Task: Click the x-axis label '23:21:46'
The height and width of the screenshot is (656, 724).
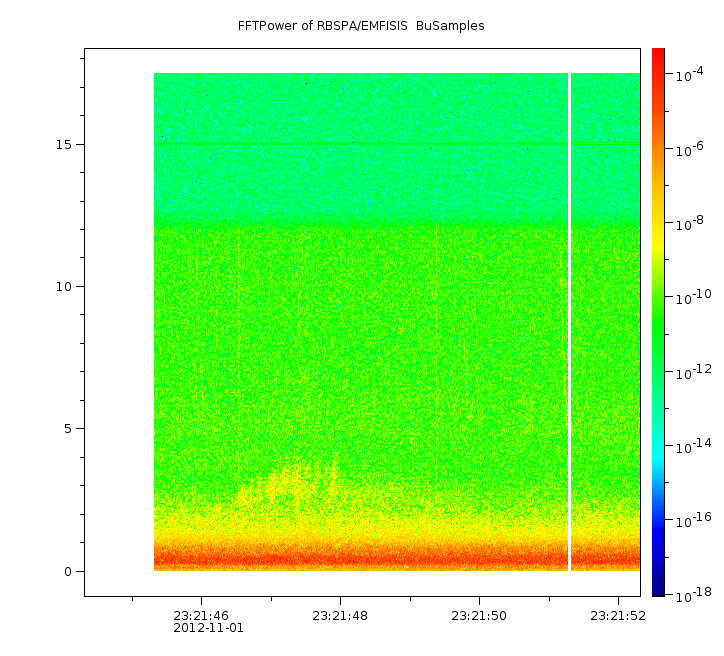Action: pos(201,615)
